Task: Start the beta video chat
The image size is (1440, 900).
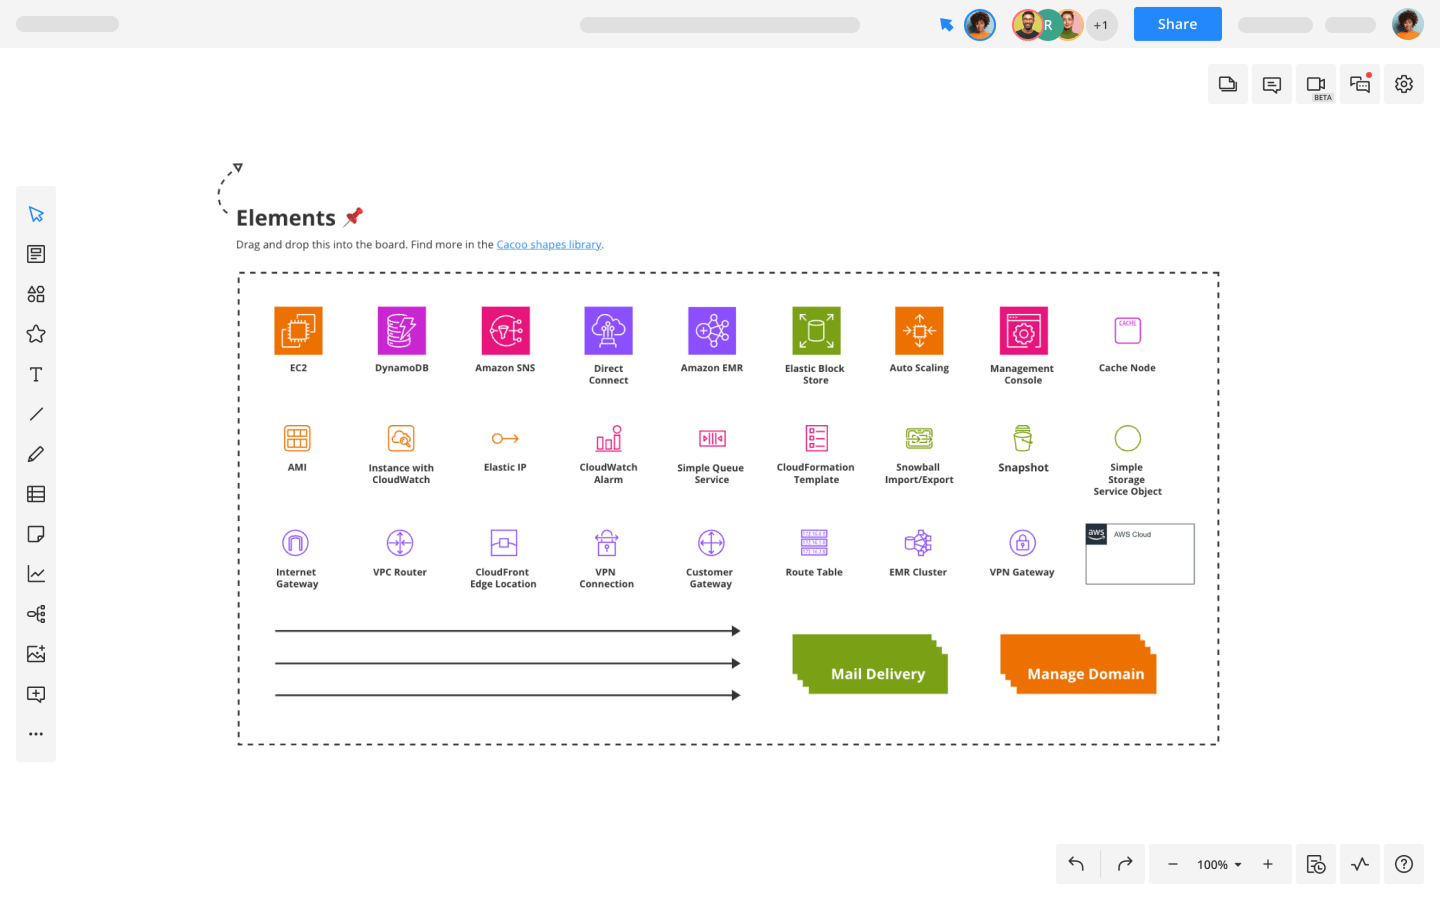Action: (1316, 84)
